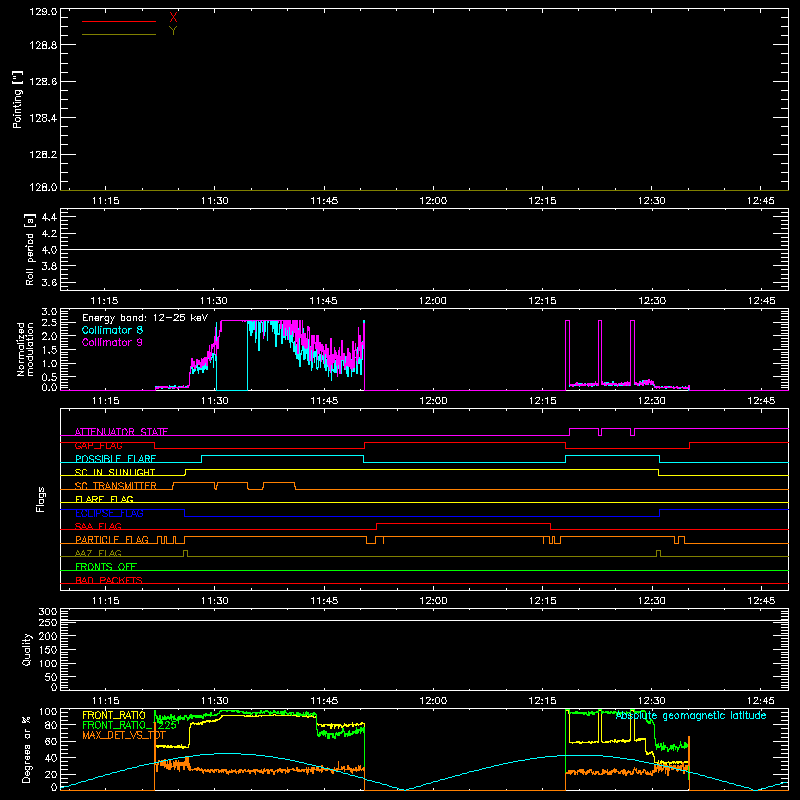Select the olive legend line beside Y
The image size is (800, 800).
tap(119, 35)
